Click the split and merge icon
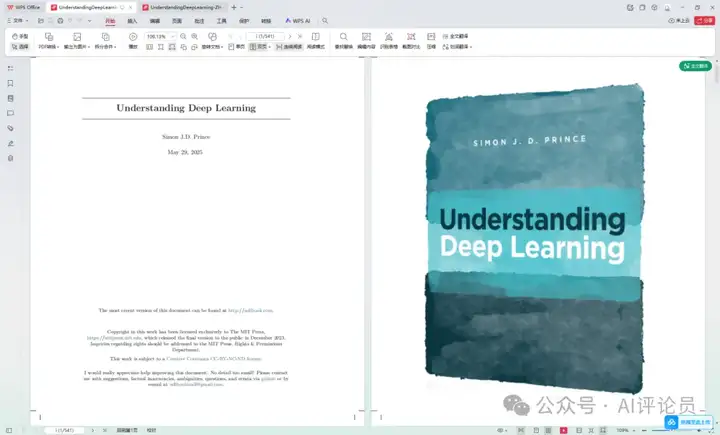Image resolution: width=720 pixels, height=435 pixels. point(106,37)
